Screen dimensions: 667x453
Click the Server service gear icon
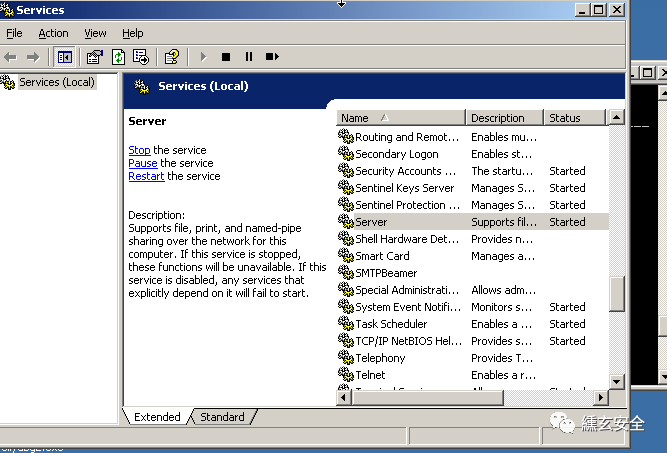coord(346,222)
